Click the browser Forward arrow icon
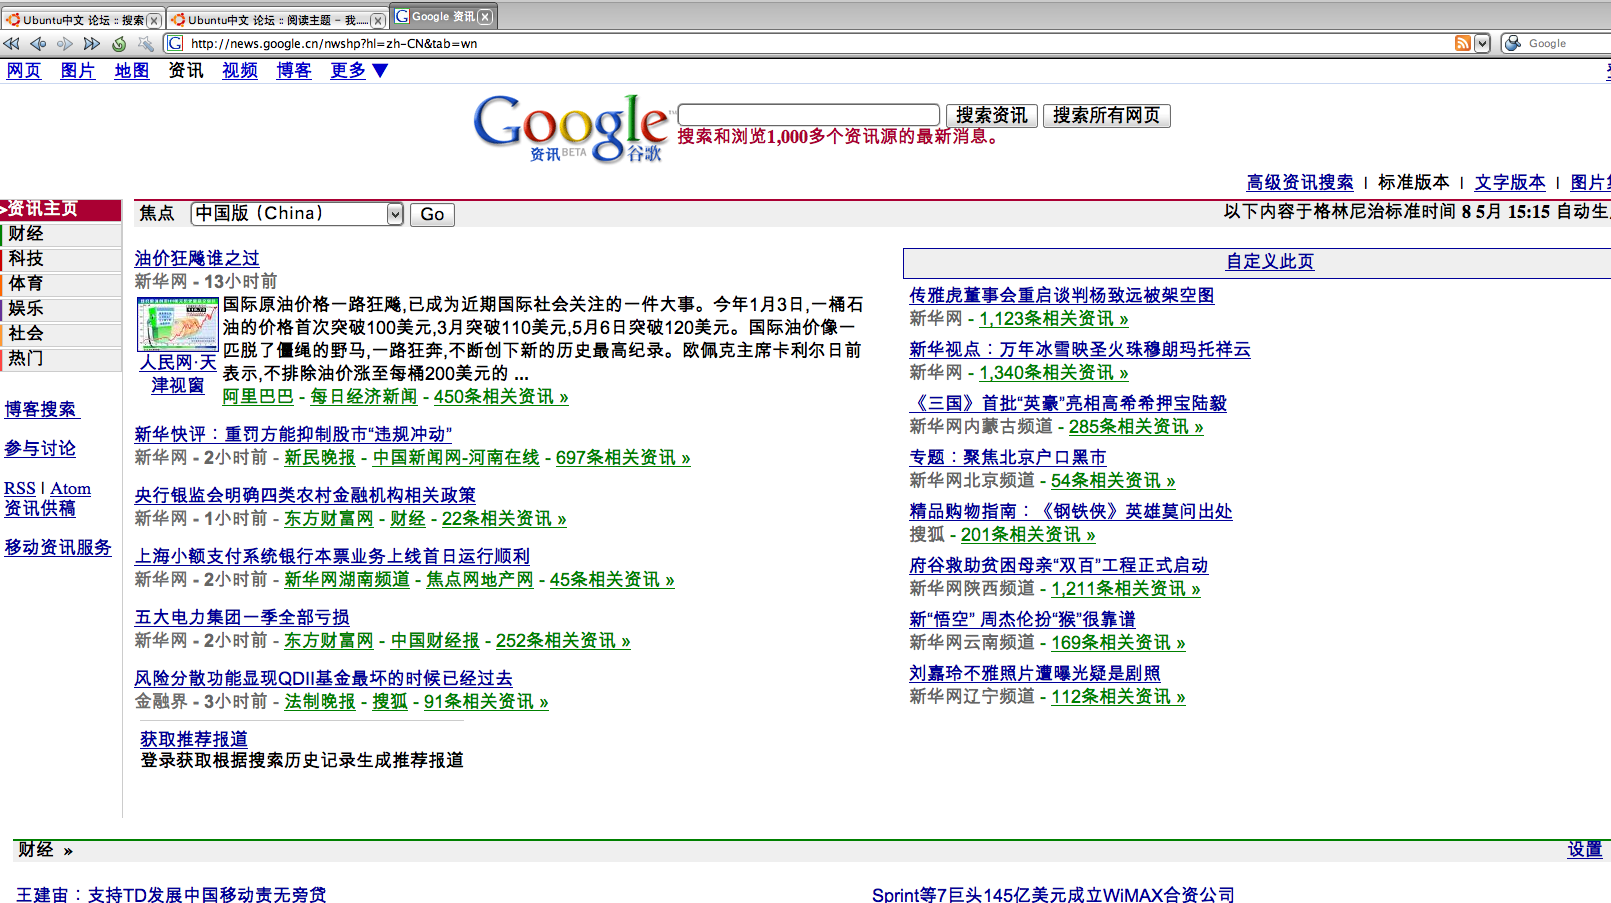This screenshot has height=903, width=1611. pyautogui.click(x=65, y=43)
